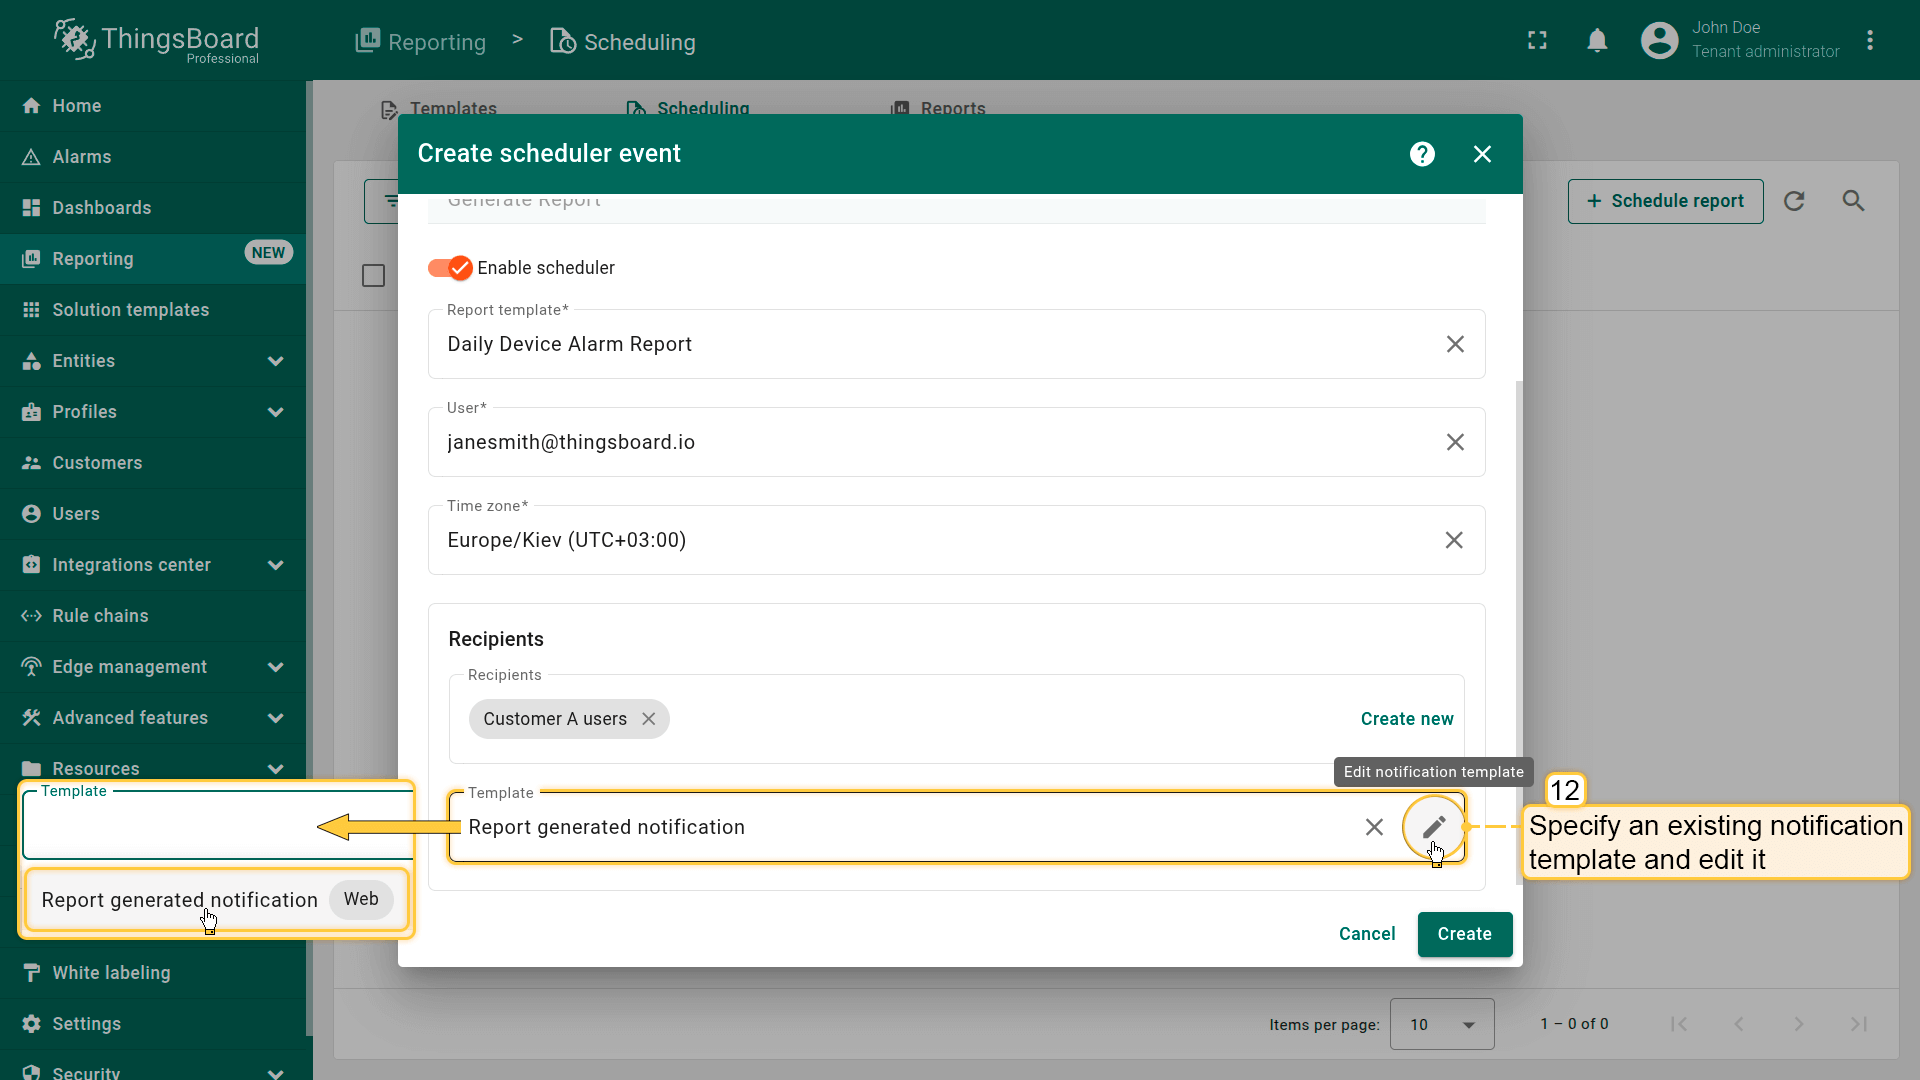Click the edit notification template pencil icon
Screen dimensions: 1920x1080
(x=1433, y=827)
